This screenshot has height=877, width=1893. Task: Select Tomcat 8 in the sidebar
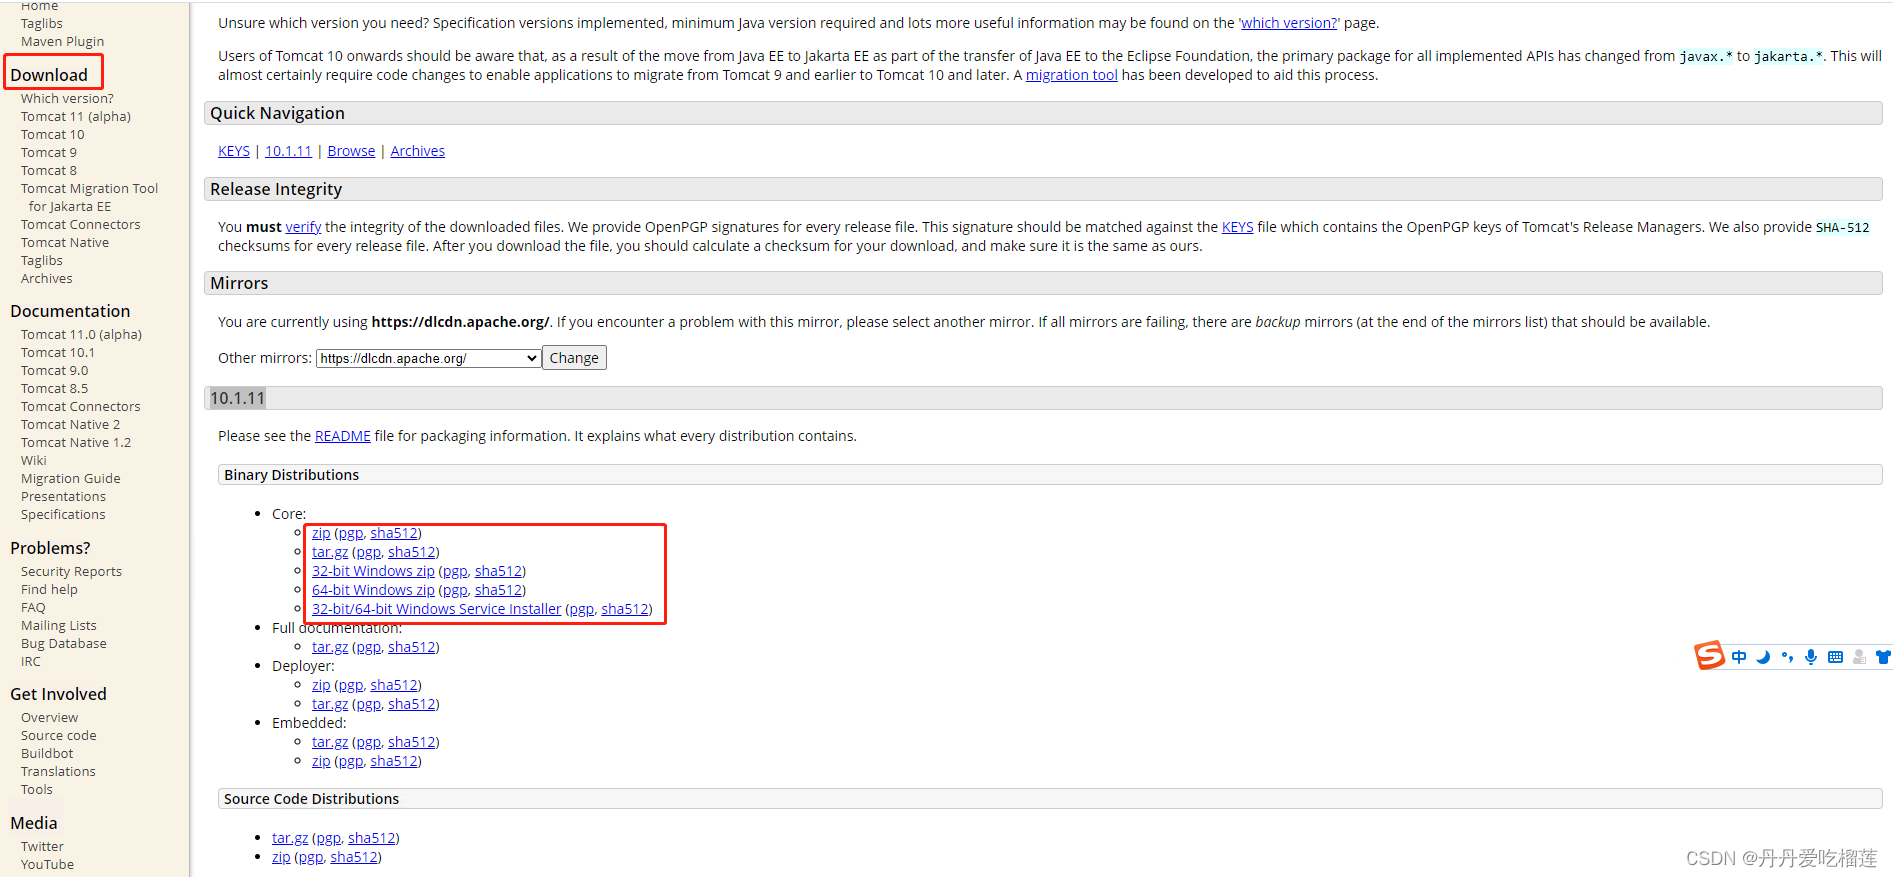point(49,171)
